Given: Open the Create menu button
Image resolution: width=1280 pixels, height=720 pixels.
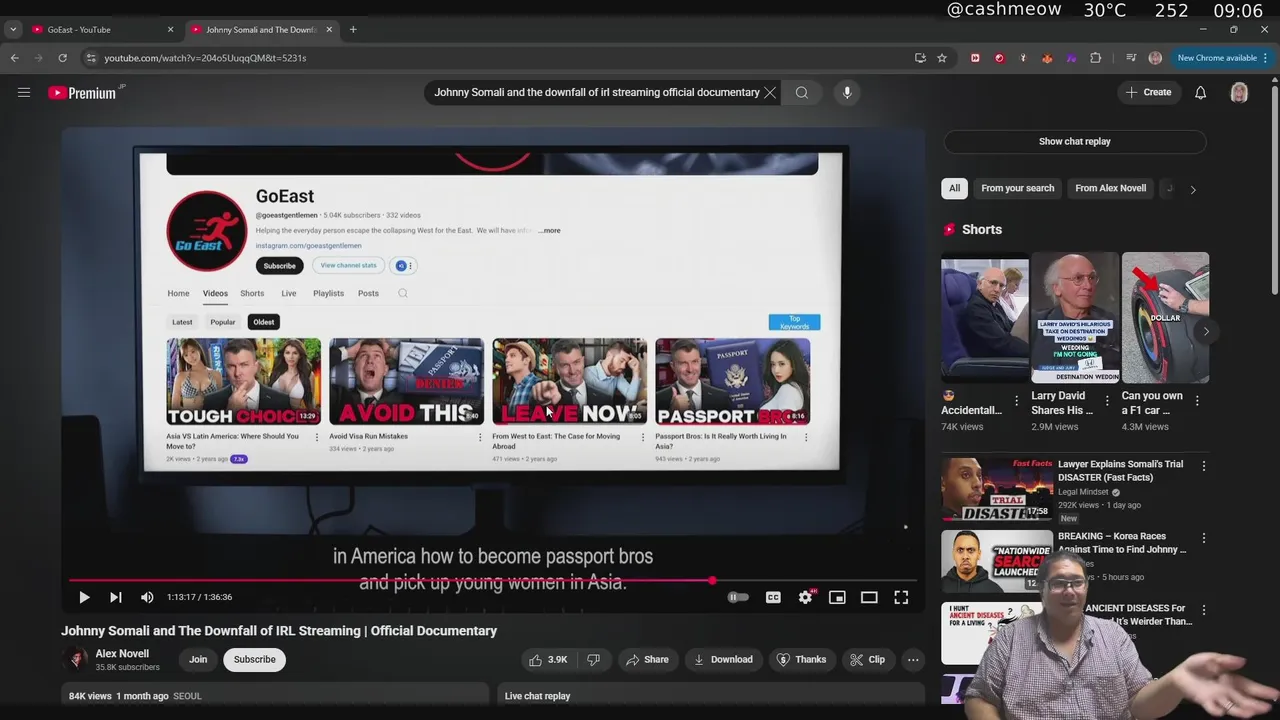Looking at the screenshot, I should pos(1148,92).
